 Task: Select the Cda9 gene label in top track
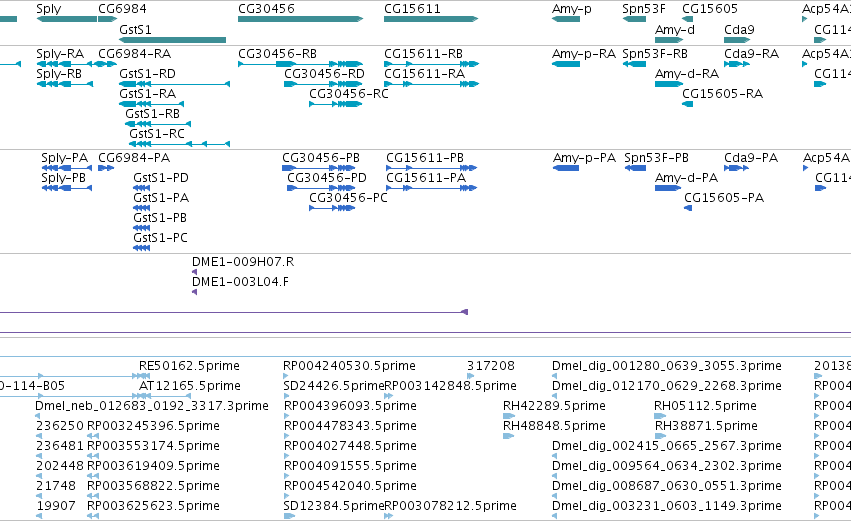[x=739, y=30]
